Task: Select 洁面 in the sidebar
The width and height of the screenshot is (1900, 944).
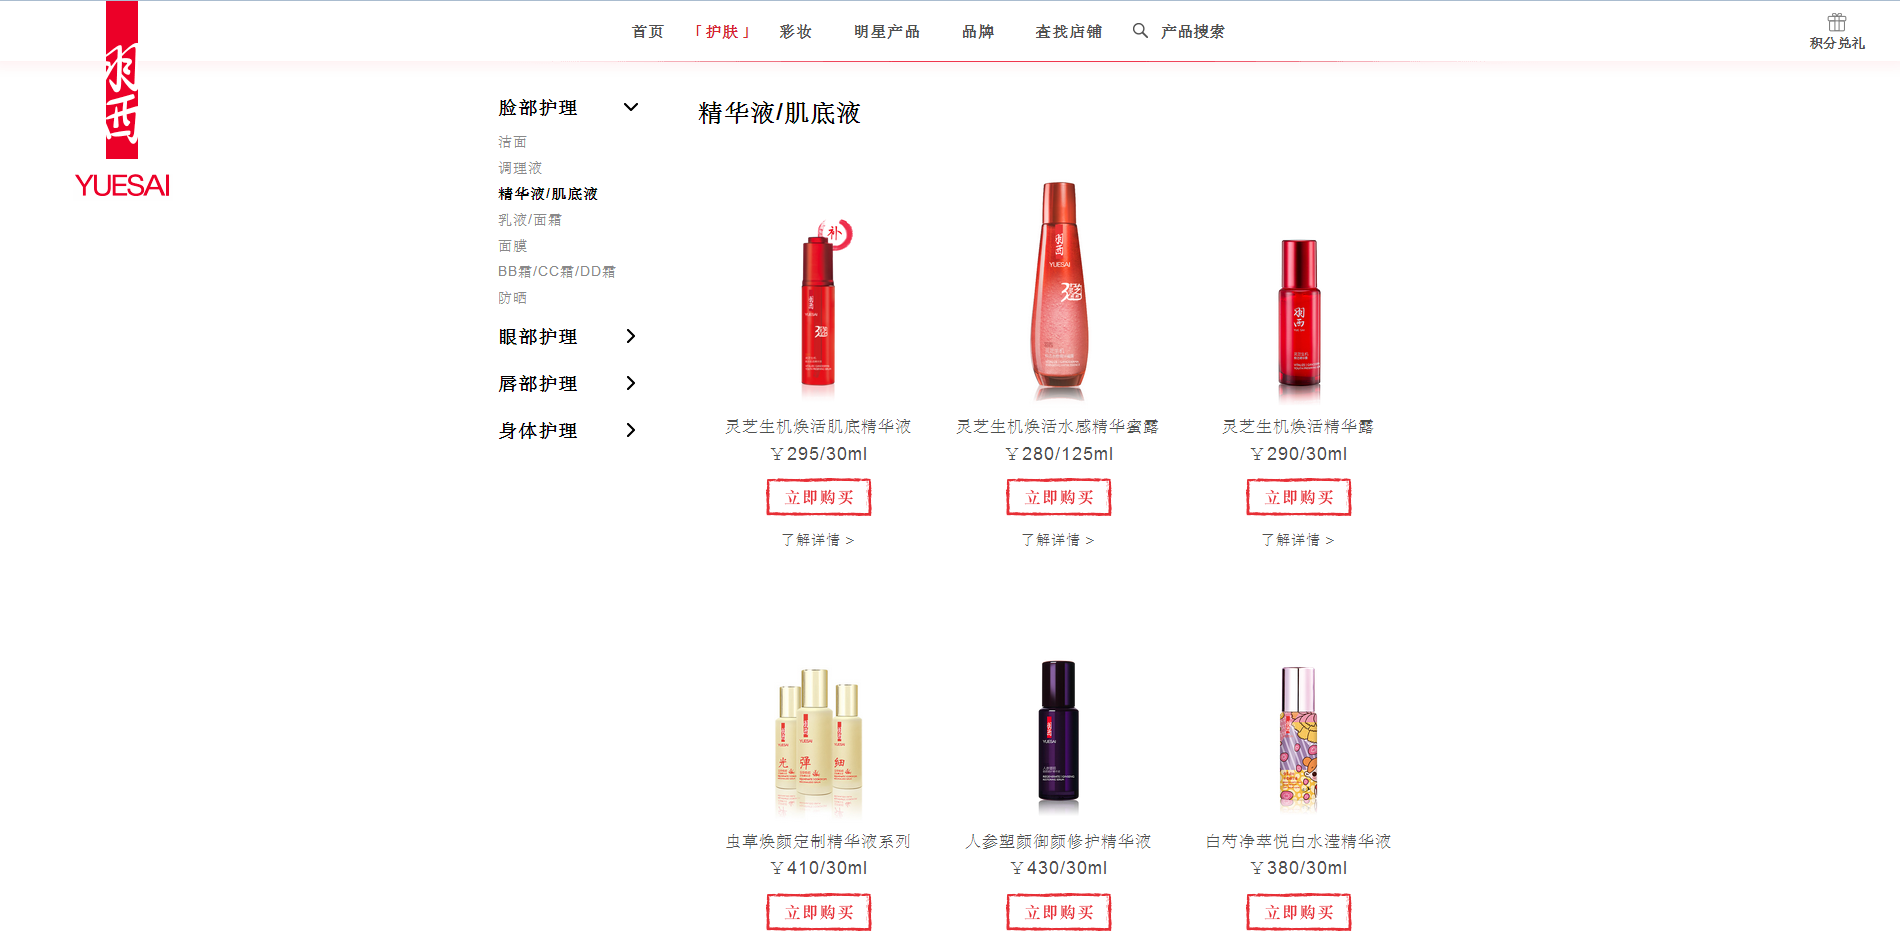Action: pyautogui.click(x=512, y=142)
